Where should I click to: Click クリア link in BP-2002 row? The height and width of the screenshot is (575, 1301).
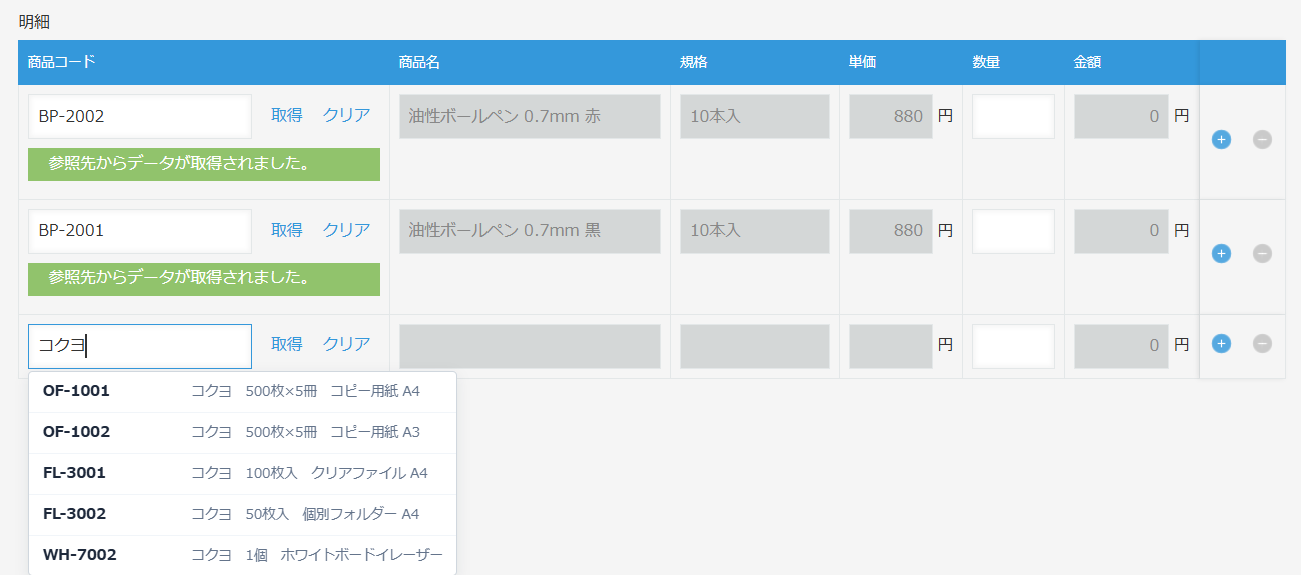(x=346, y=115)
